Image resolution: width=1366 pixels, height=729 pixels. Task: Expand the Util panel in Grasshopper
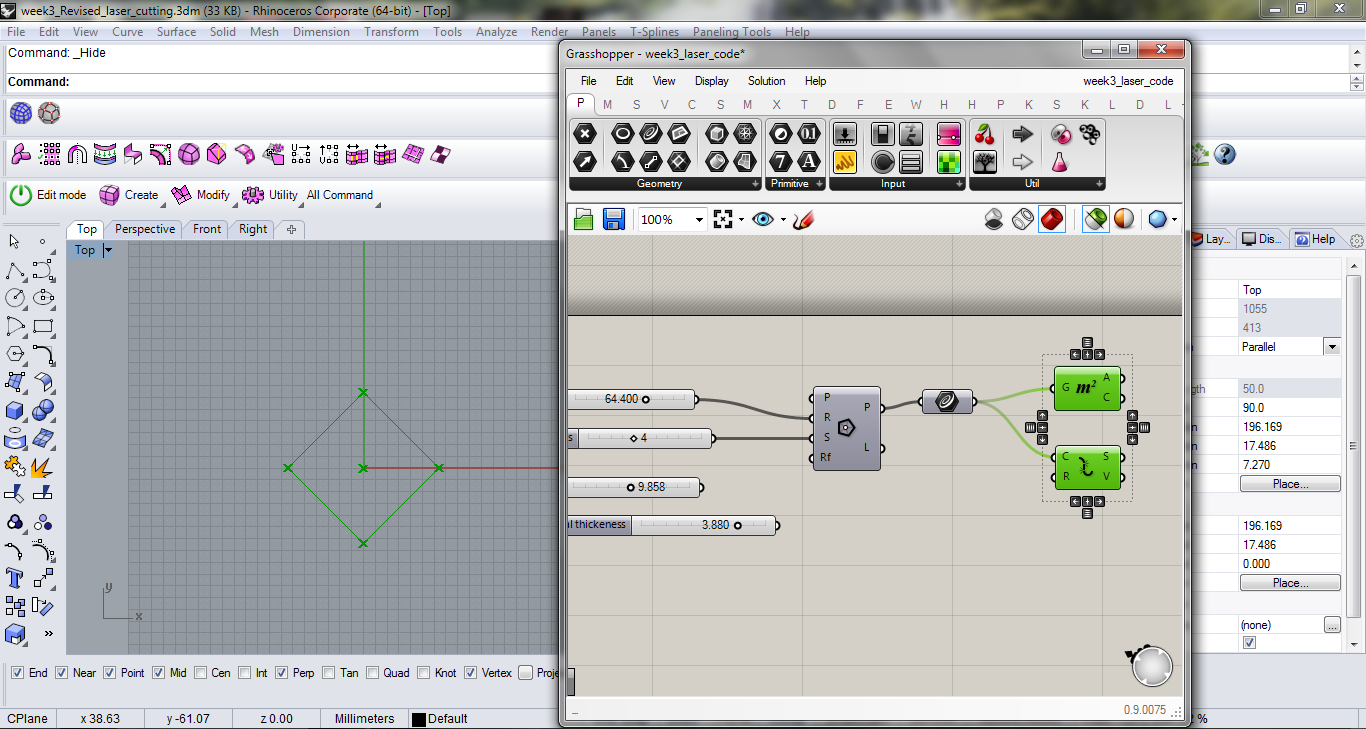pos(1099,184)
